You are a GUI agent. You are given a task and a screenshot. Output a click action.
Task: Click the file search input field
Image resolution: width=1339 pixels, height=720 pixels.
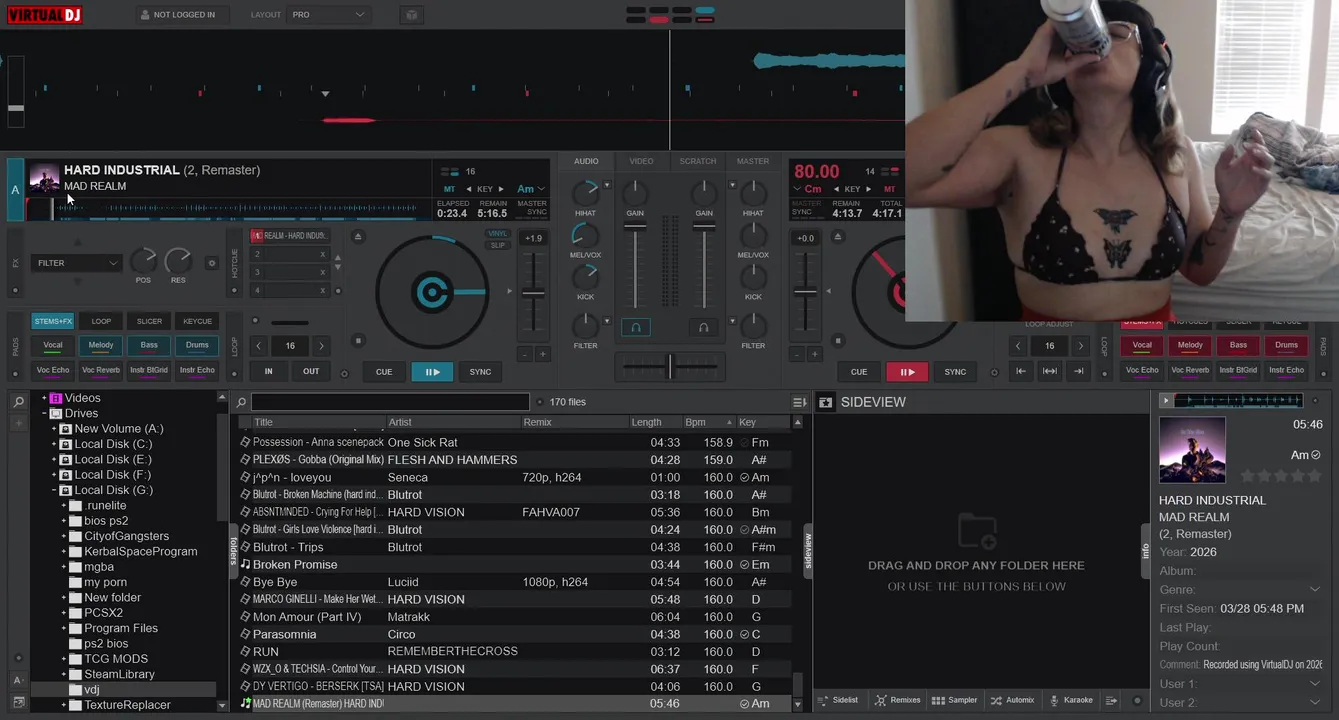tap(391, 402)
